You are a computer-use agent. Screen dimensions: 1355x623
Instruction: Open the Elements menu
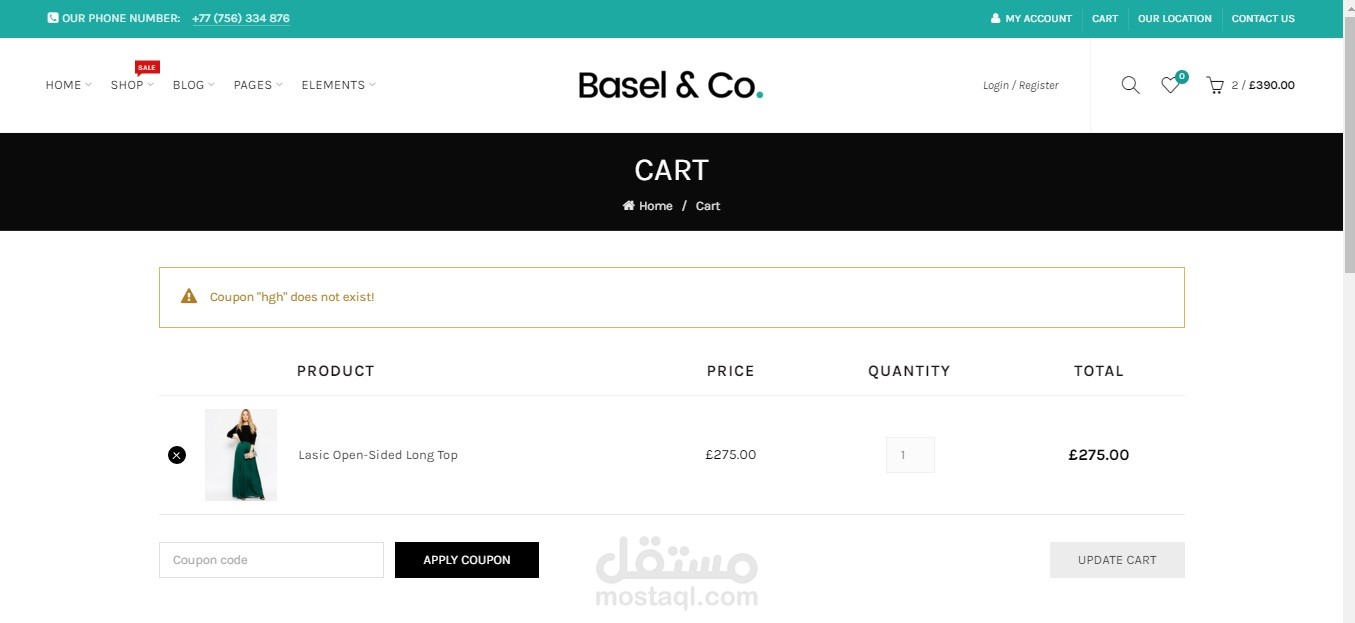tap(338, 85)
